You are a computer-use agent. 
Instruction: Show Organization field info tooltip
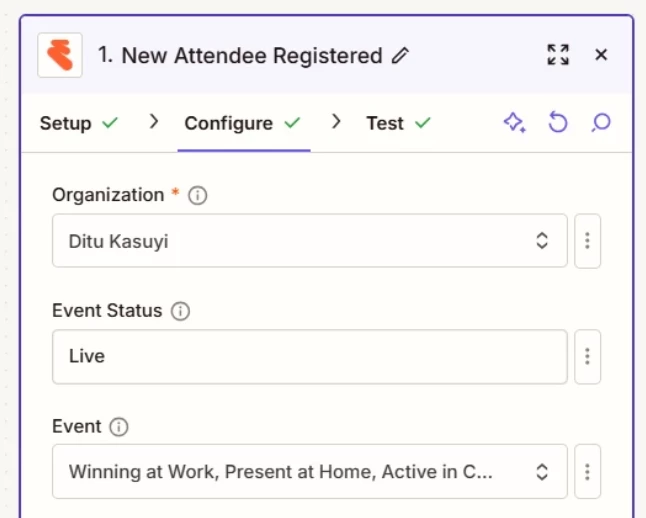[198, 196]
